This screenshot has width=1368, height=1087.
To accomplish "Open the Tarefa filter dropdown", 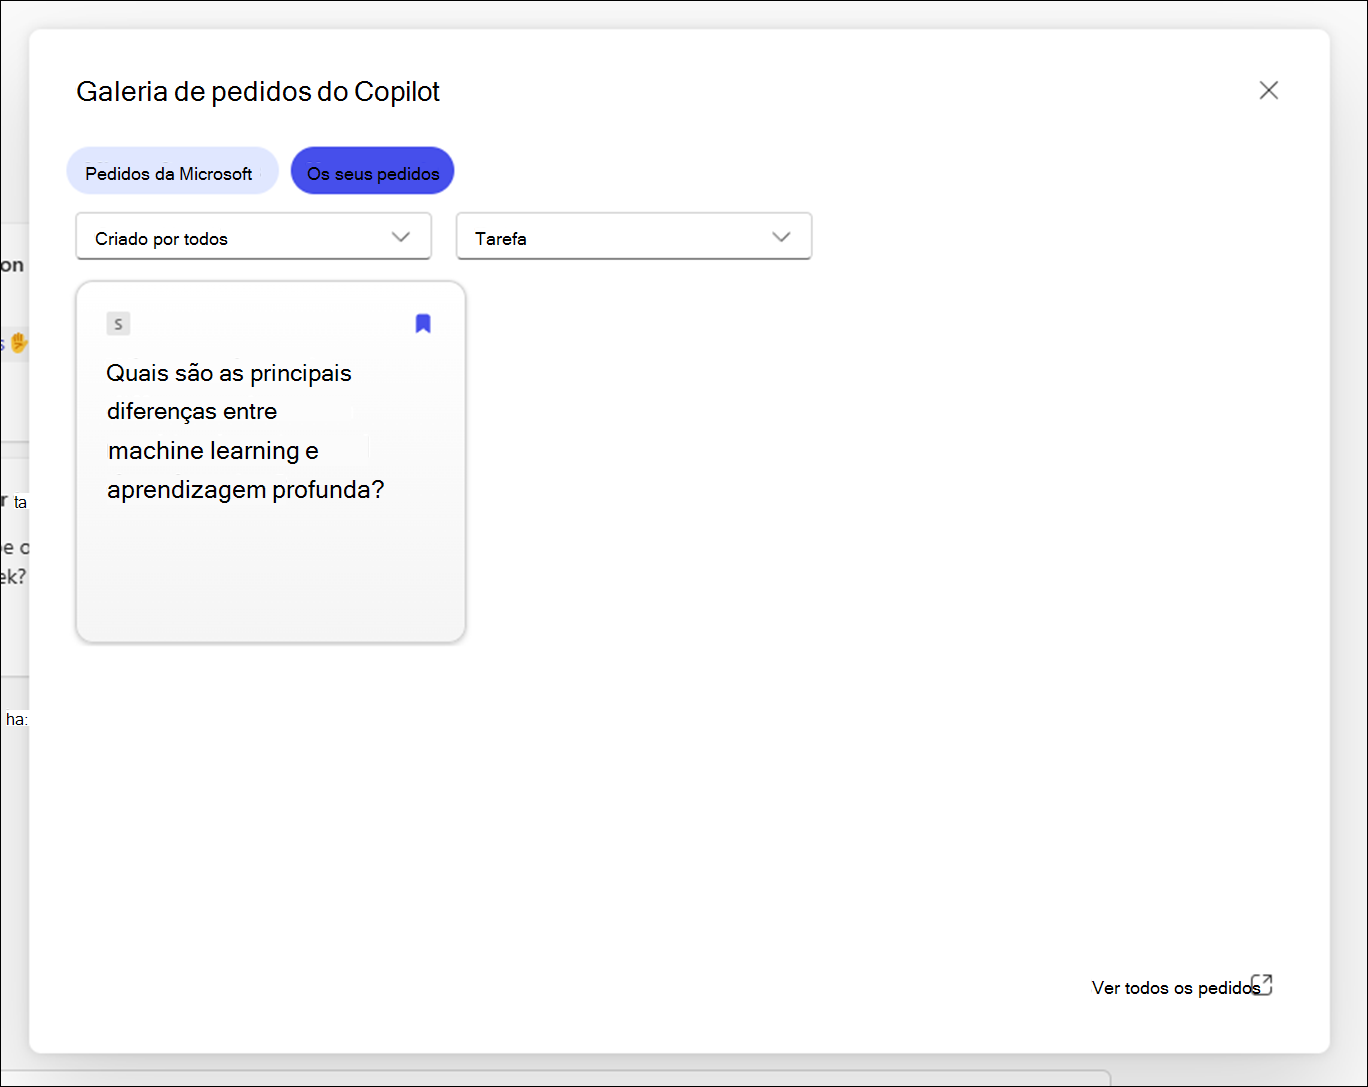I will pyautogui.click(x=634, y=237).
